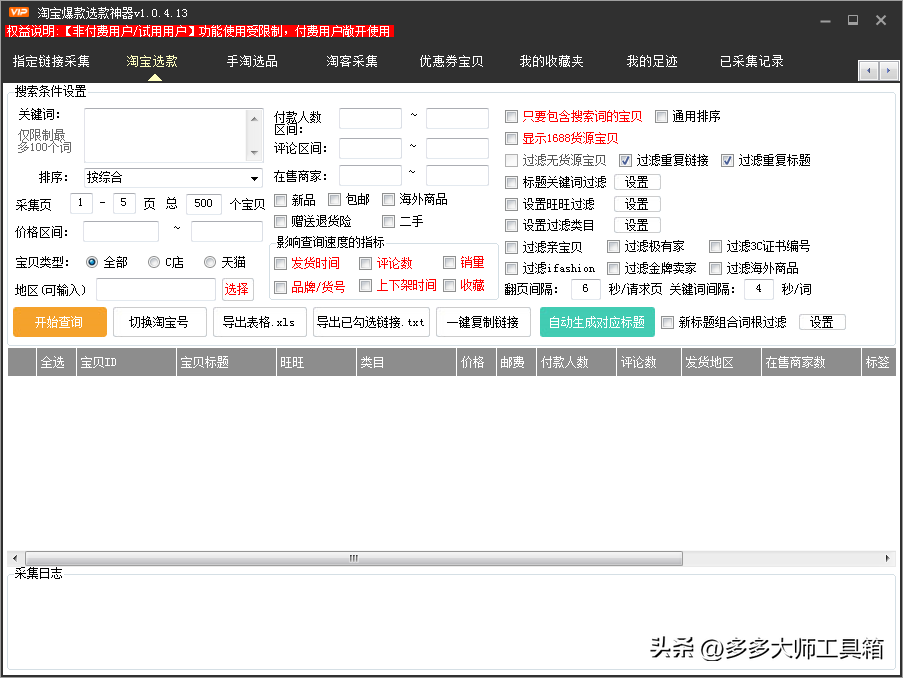Image resolution: width=903 pixels, height=678 pixels.
Task: Enable the 包邮 filter checkbox
Action: tap(334, 199)
